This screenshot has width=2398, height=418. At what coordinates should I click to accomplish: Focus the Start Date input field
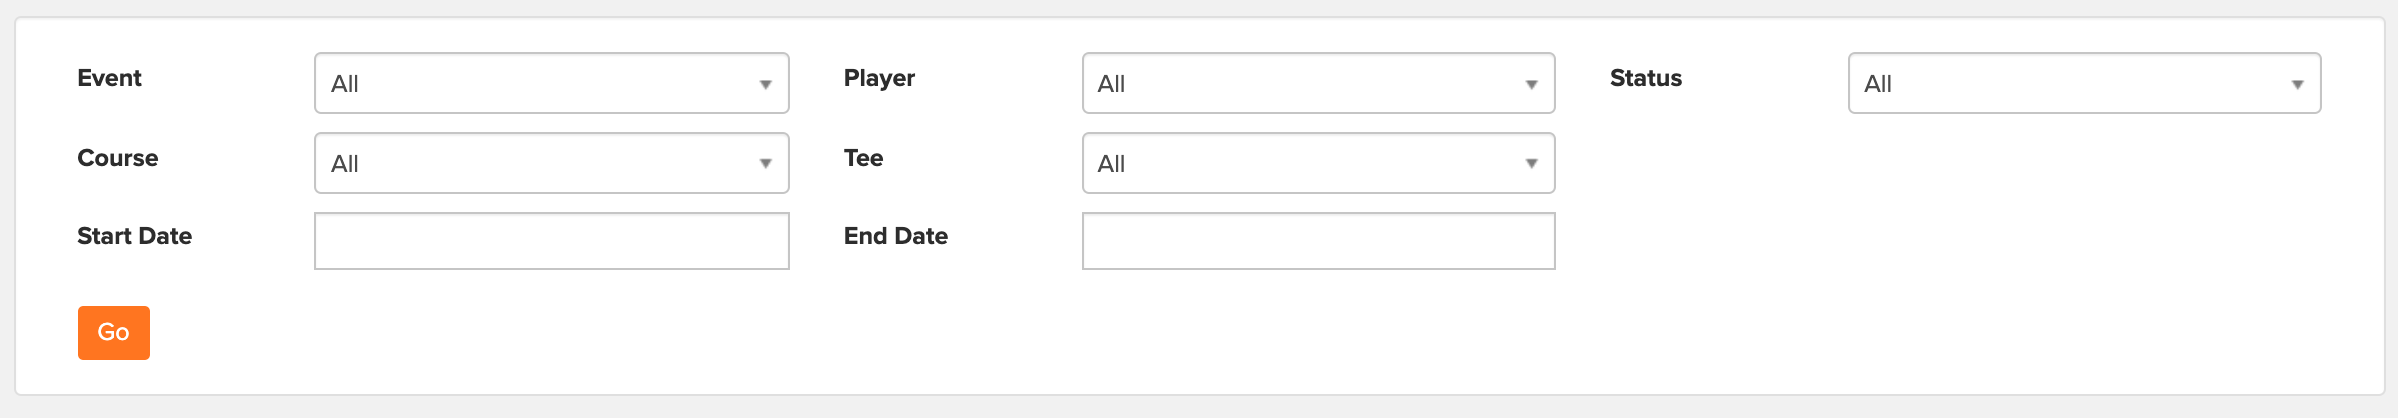pyautogui.click(x=551, y=241)
